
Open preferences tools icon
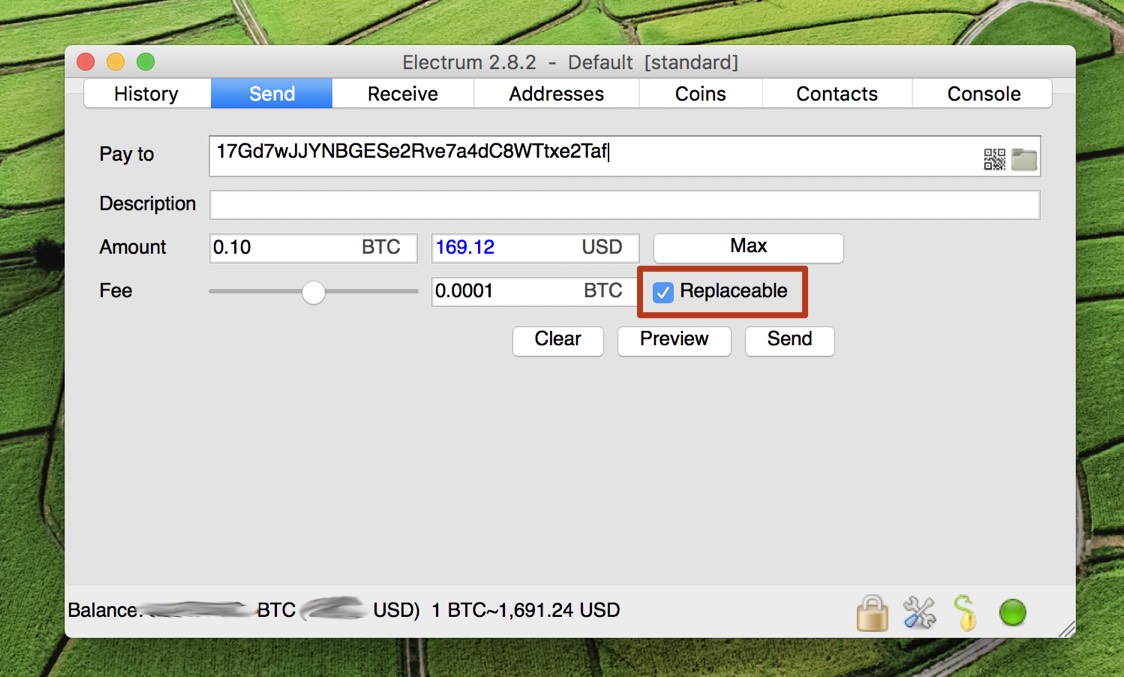pos(919,613)
